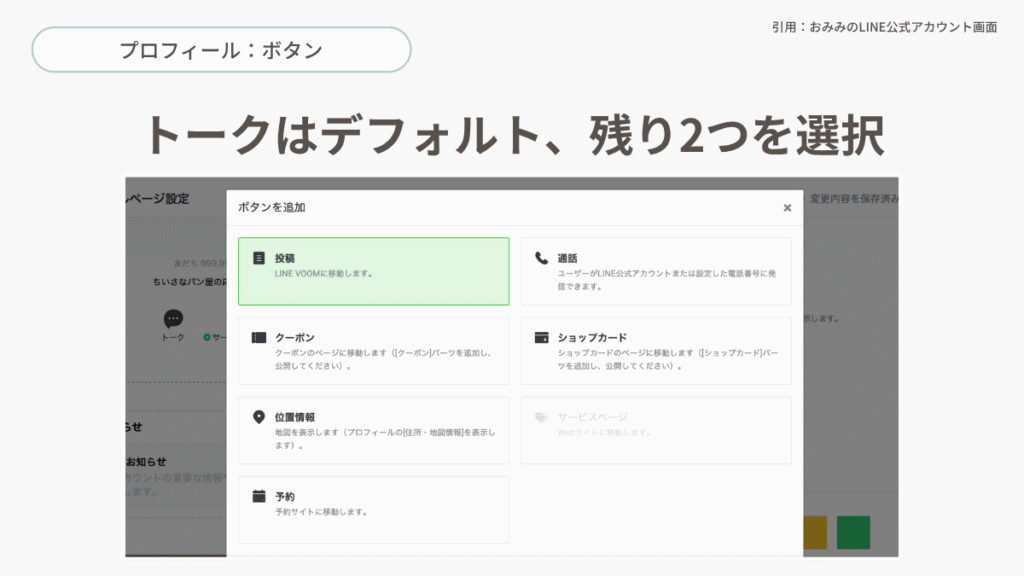
Task: Click the 変更内容を保存済み status text
Action: (853, 198)
